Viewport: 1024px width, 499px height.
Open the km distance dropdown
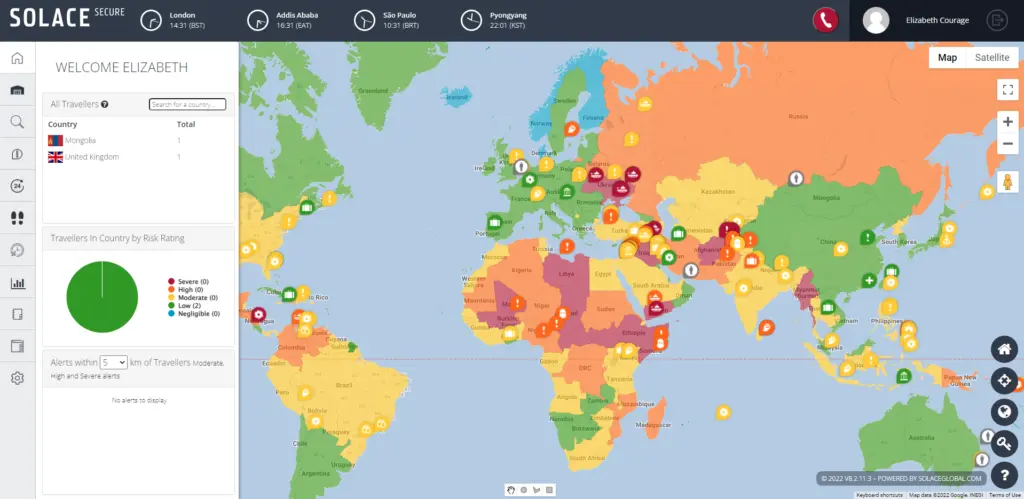coord(113,362)
